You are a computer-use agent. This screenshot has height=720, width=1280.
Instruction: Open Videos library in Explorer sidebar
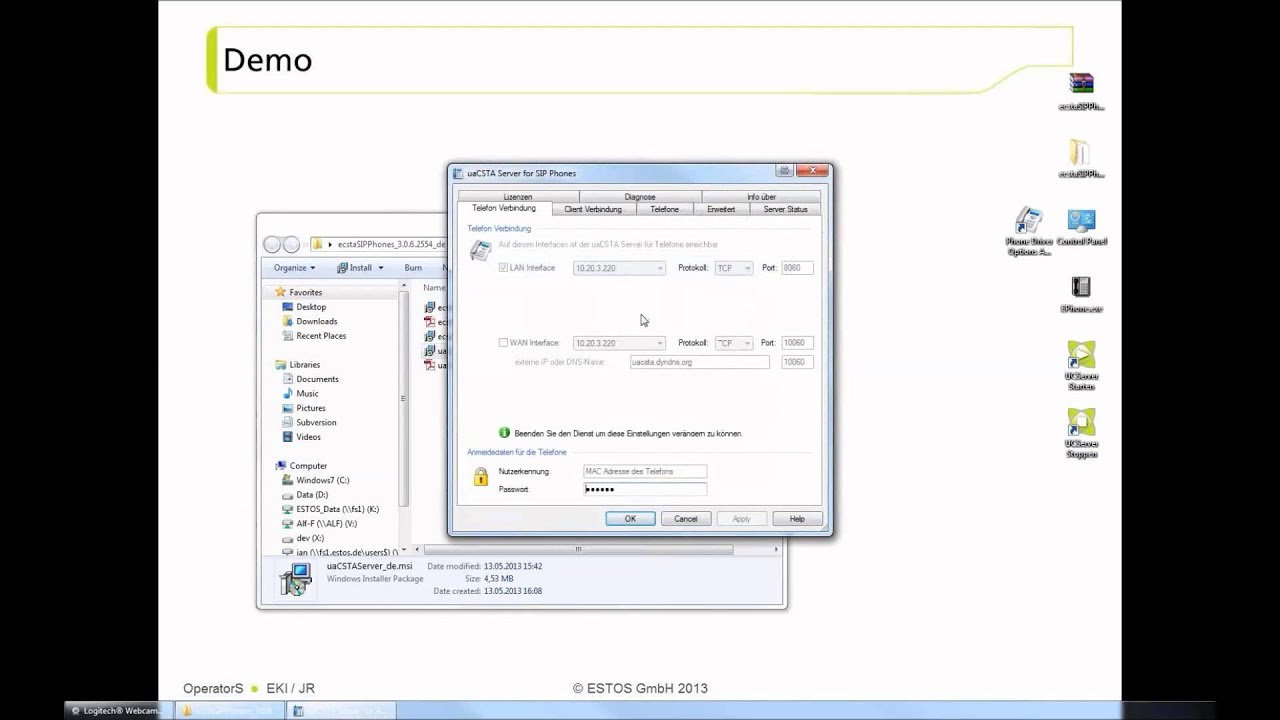tap(308, 437)
